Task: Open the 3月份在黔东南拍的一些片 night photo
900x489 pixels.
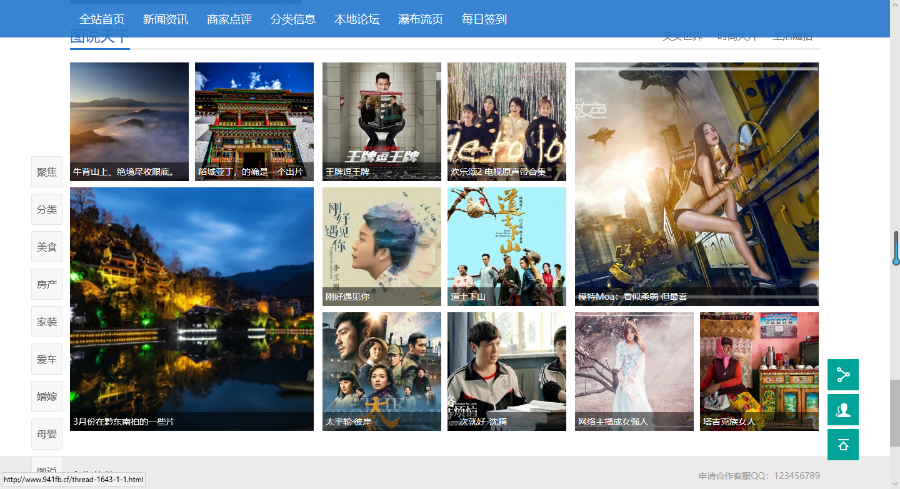Action: click(x=192, y=309)
